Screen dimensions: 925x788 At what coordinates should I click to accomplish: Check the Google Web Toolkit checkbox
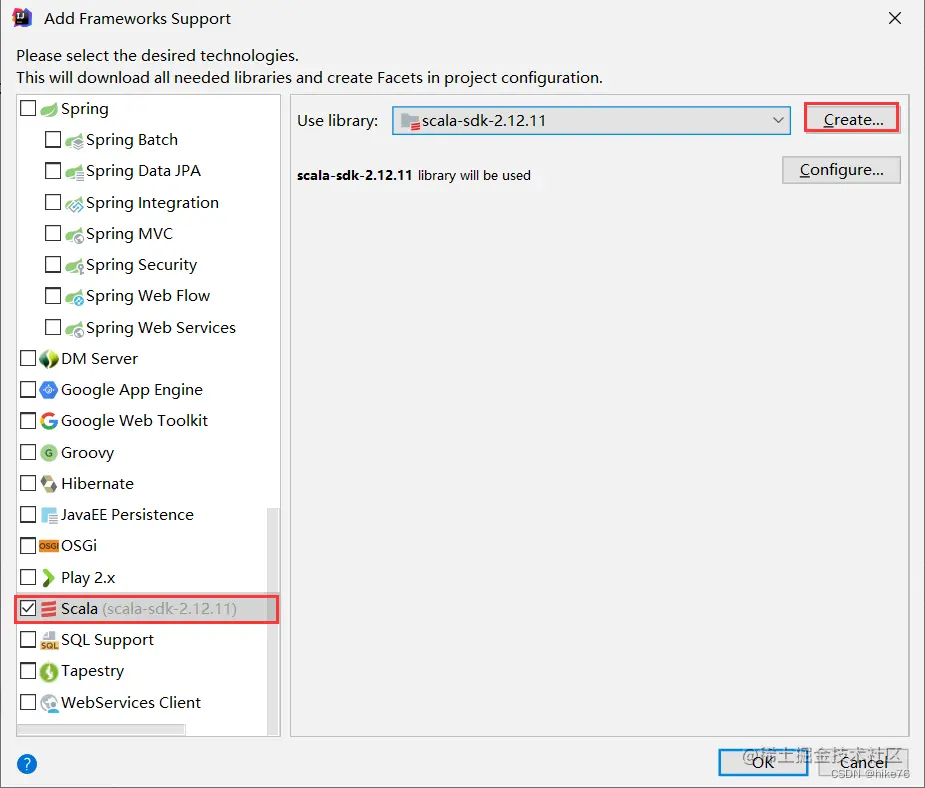28,421
